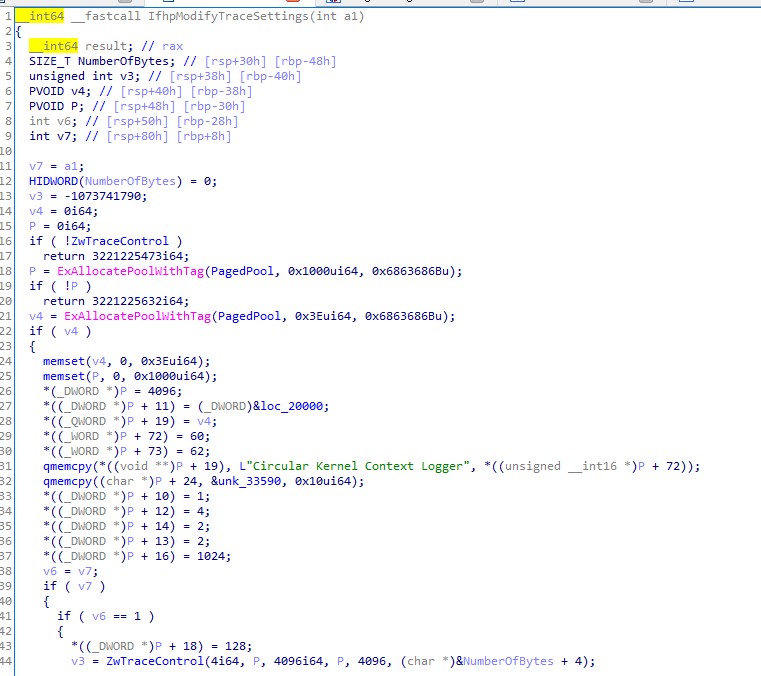The width and height of the screenshot is (761, 676).
Task: Click ZwTraceControl in the if condition
Action: [120, 241]
